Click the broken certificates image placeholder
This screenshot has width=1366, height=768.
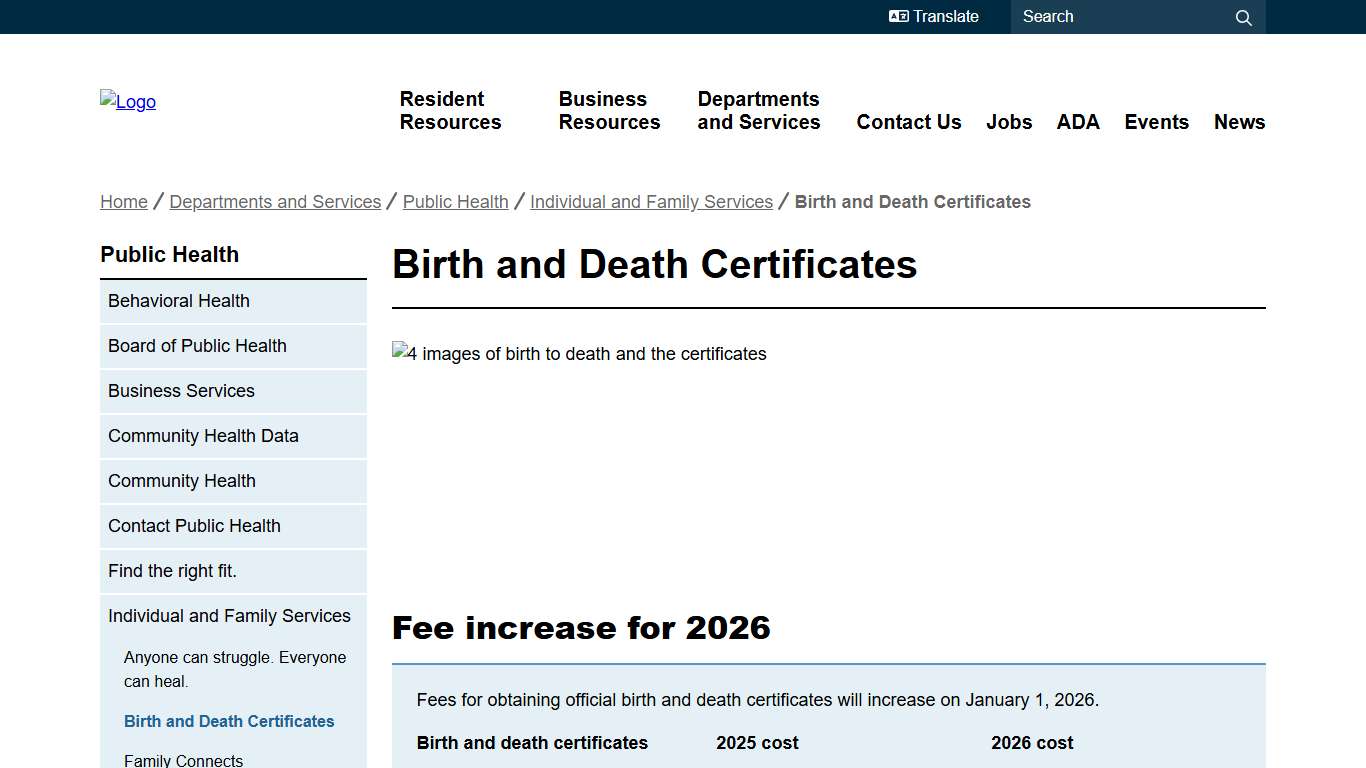point(580,353)
